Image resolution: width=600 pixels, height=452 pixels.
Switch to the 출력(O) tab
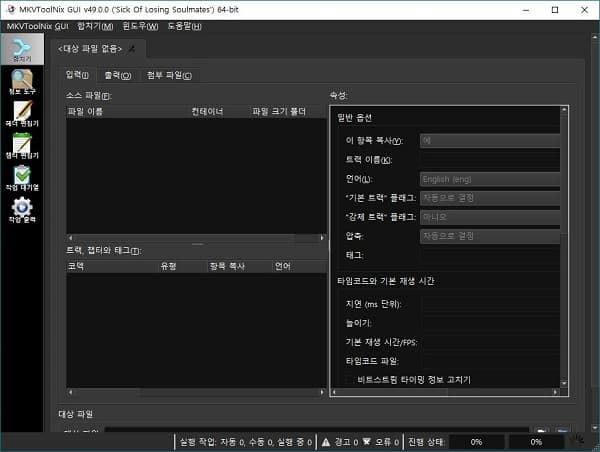118,75
